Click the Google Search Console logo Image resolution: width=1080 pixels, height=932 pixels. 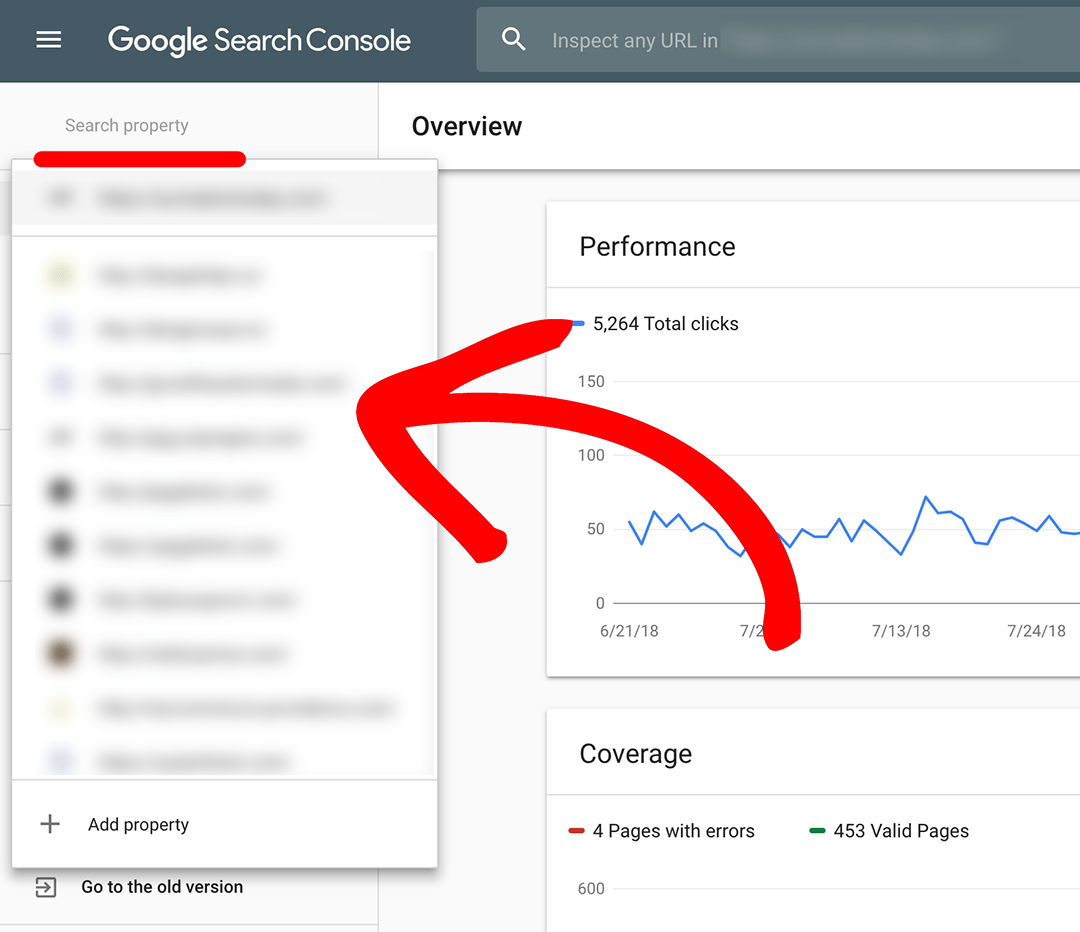click(259, 41)
